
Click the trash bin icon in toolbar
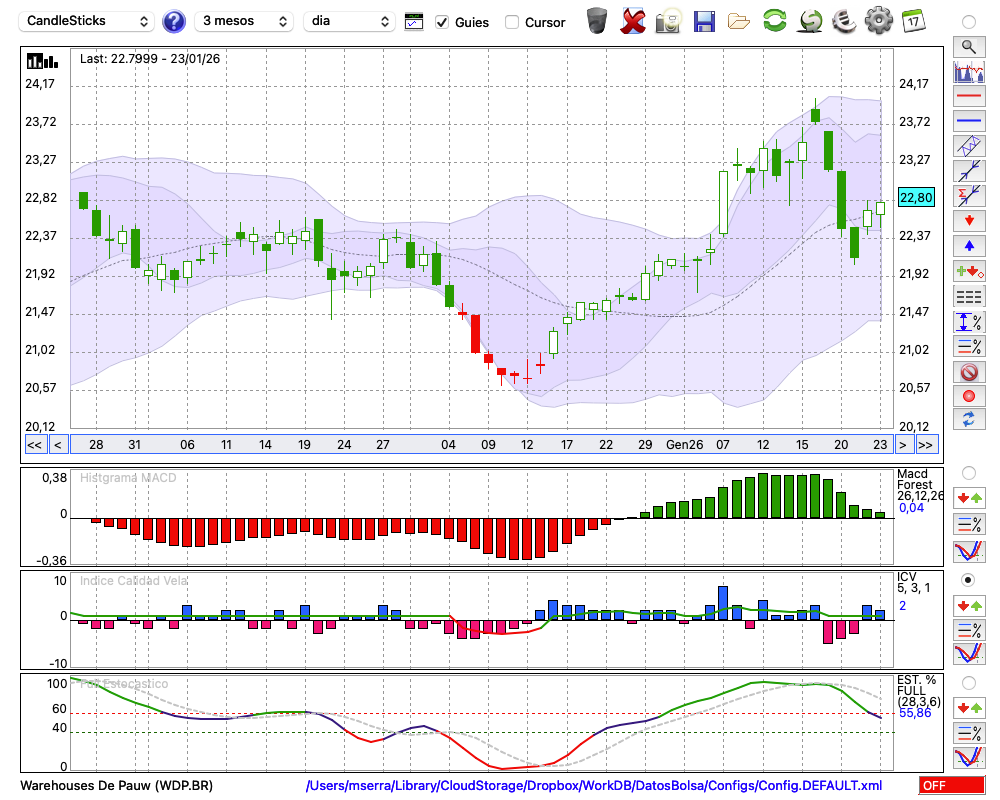click(x=597, y=21)
